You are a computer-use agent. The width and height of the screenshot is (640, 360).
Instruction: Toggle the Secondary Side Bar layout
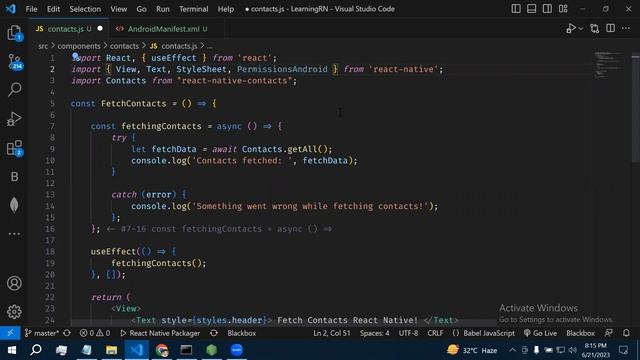547,9
